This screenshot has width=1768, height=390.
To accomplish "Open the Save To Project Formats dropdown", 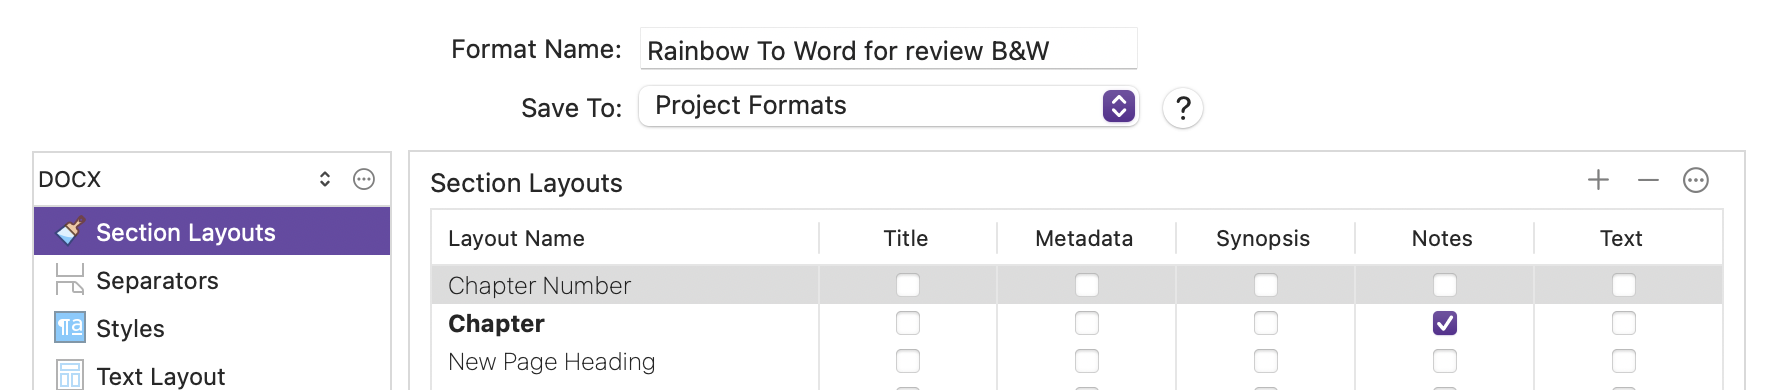I will 888,106.
